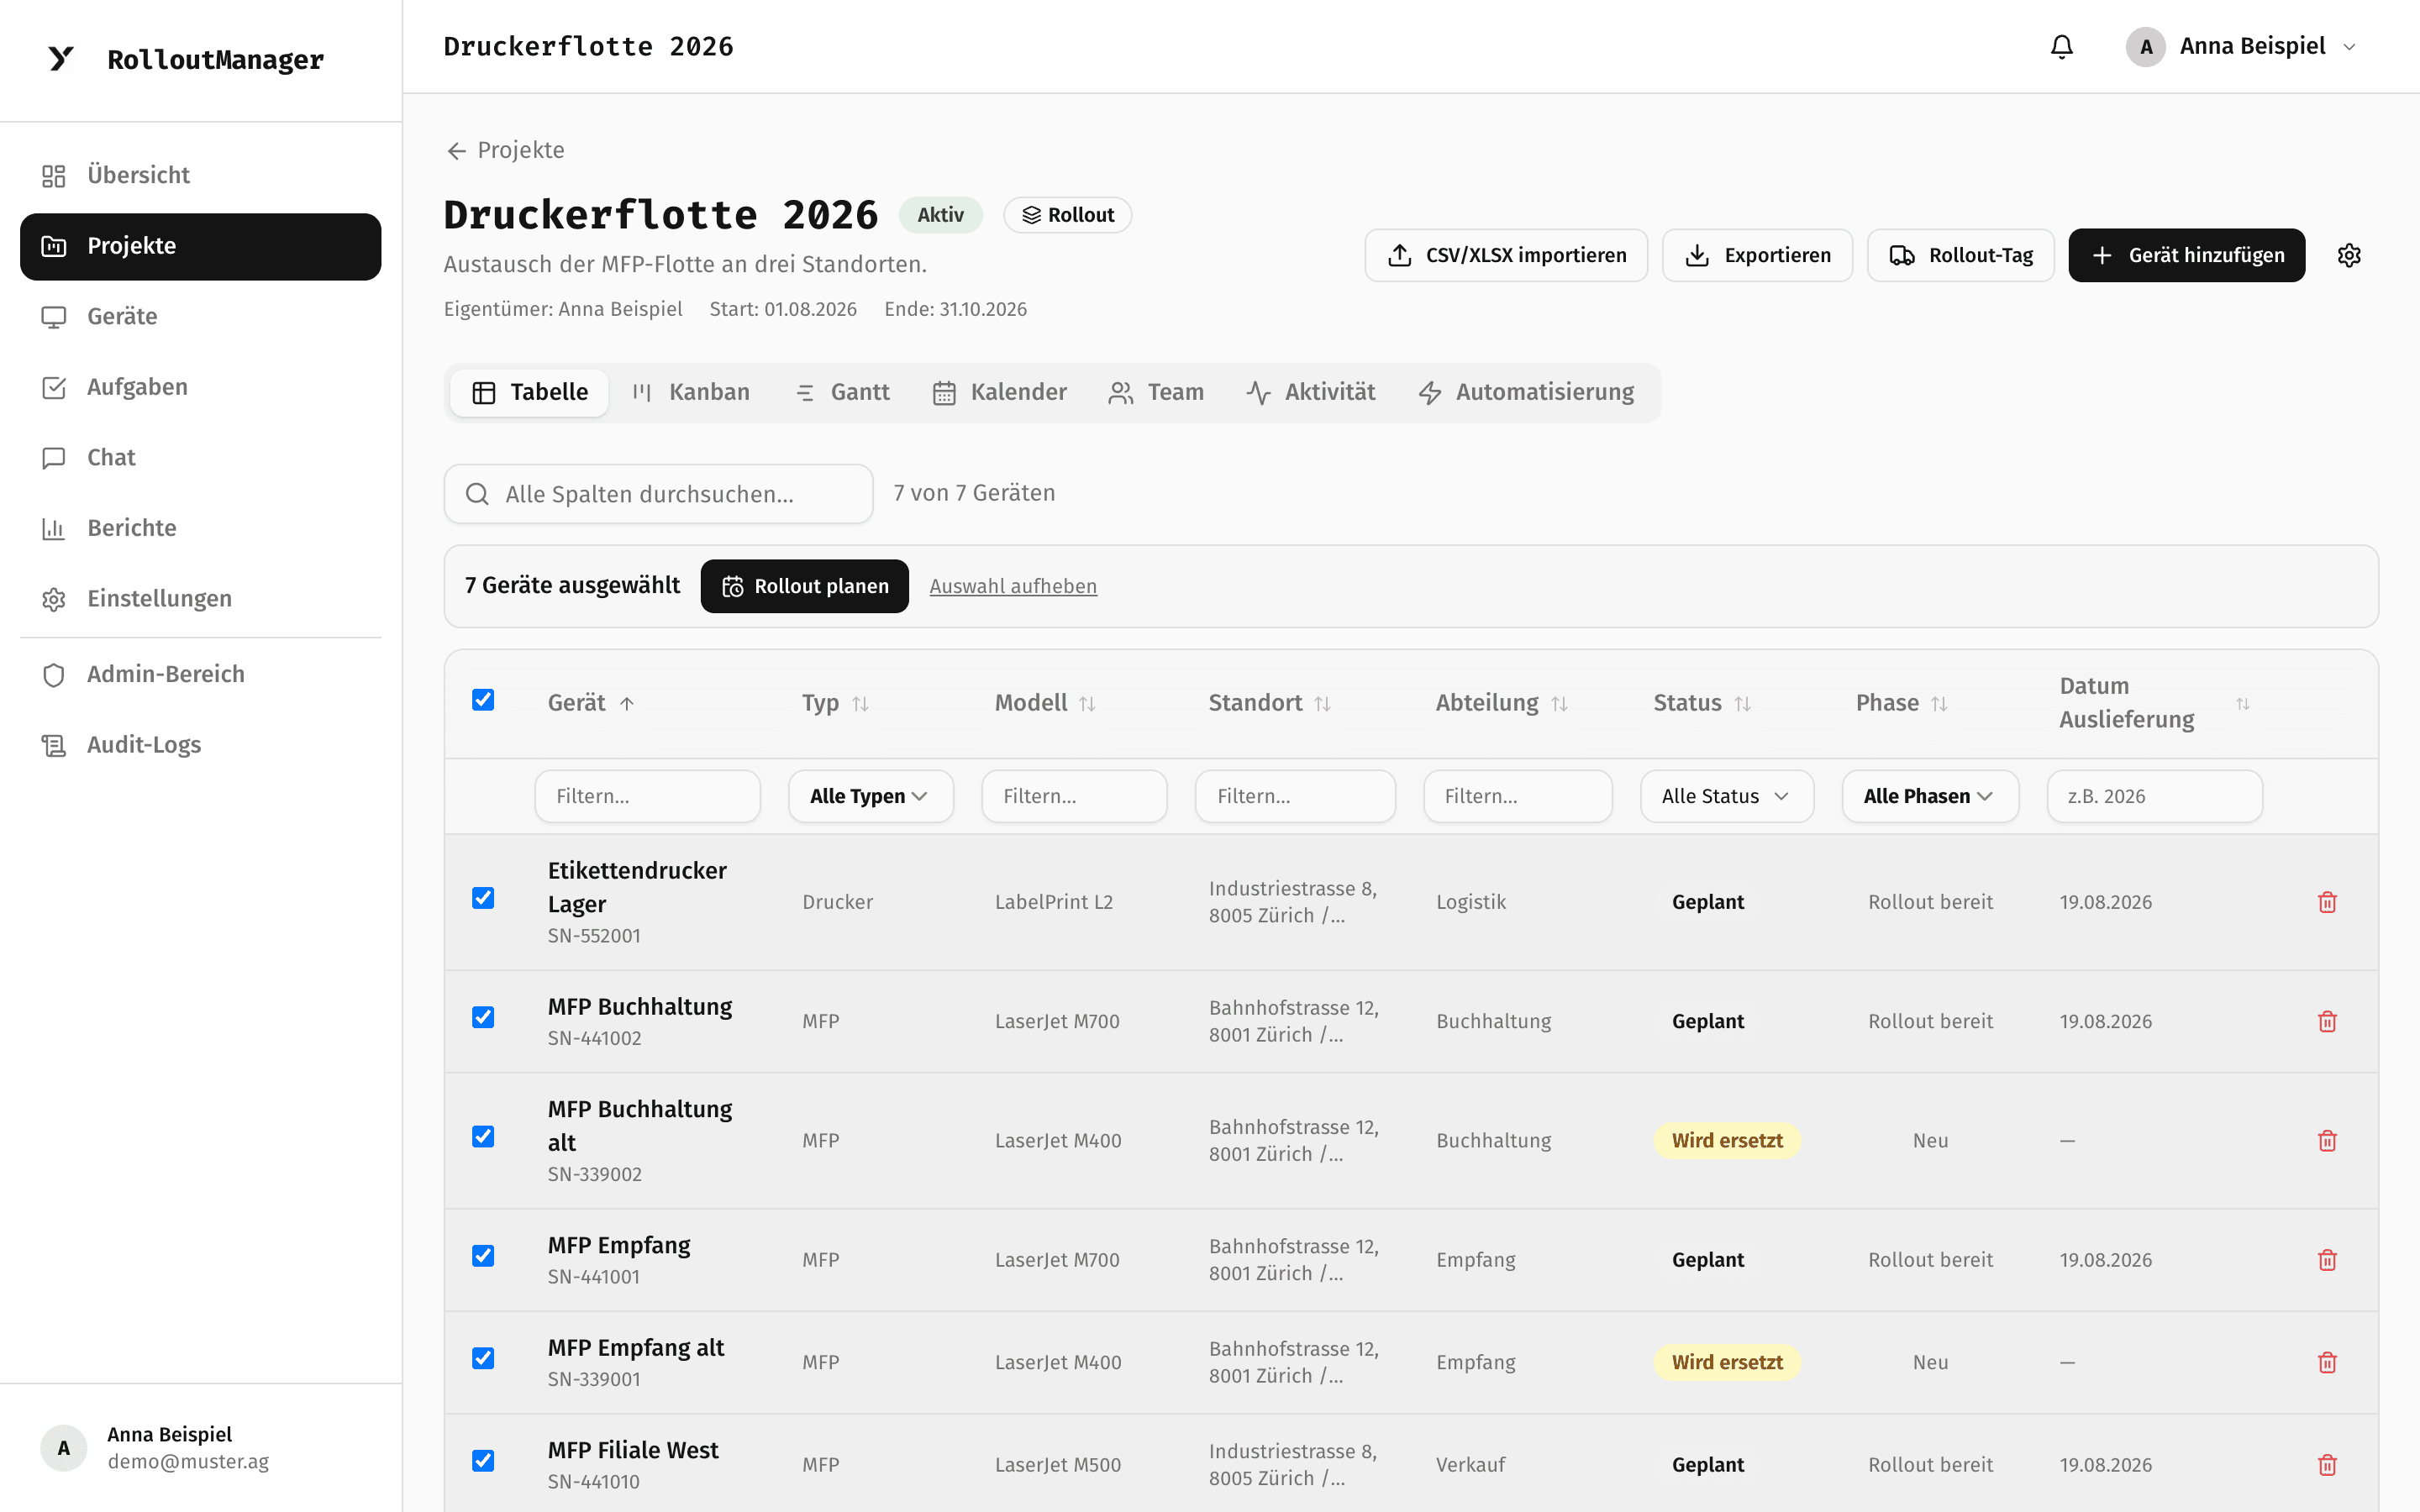Open the Alle Phasen filter dropdown

pyautogui.click(x=1930, y=796)
